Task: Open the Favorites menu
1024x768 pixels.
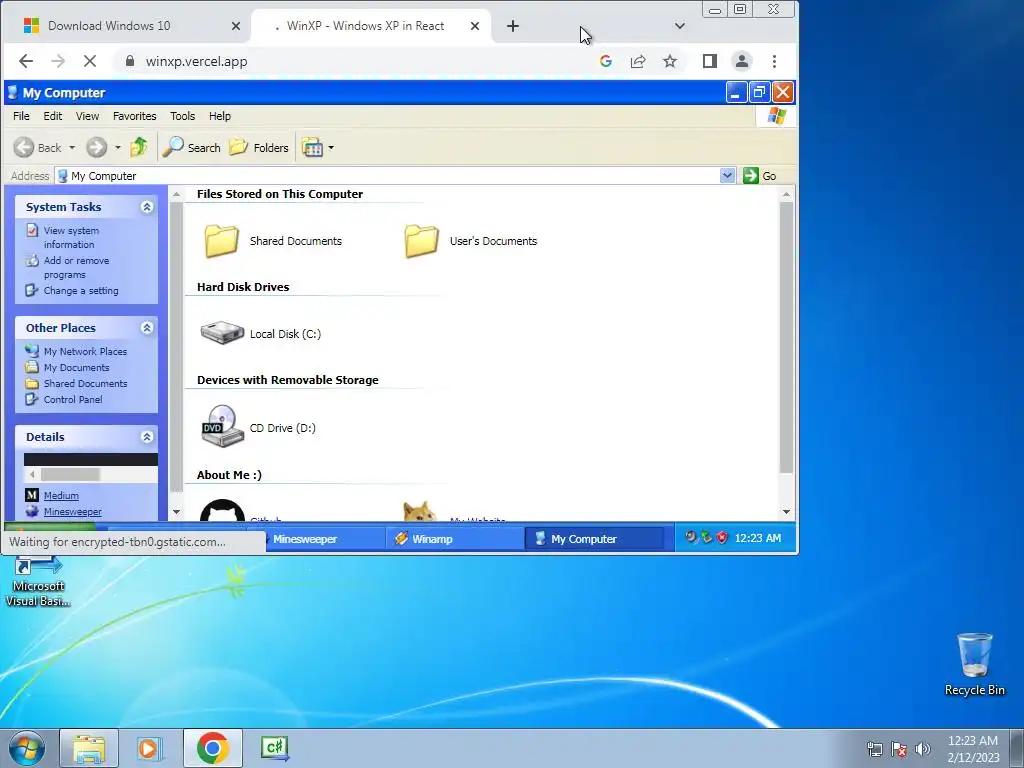Action: (135, 116)
